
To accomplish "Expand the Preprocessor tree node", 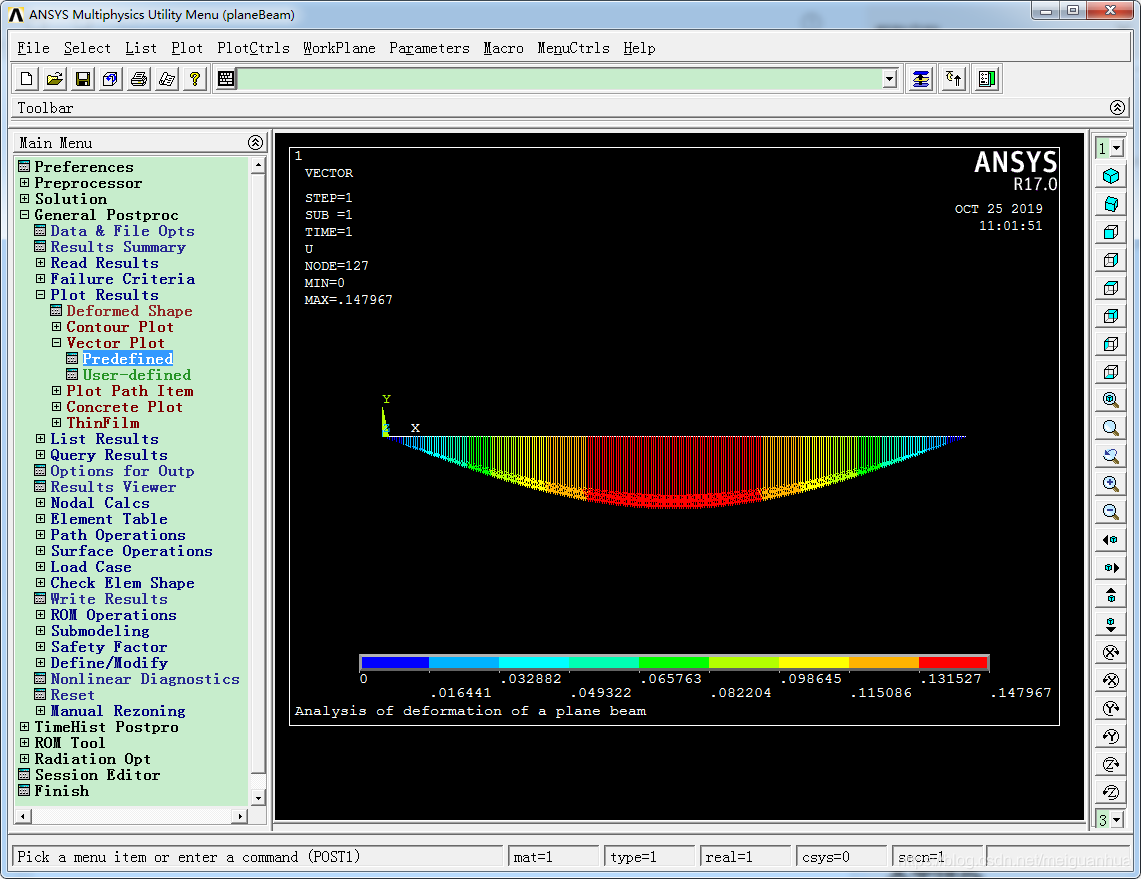I will click(25, 183).
